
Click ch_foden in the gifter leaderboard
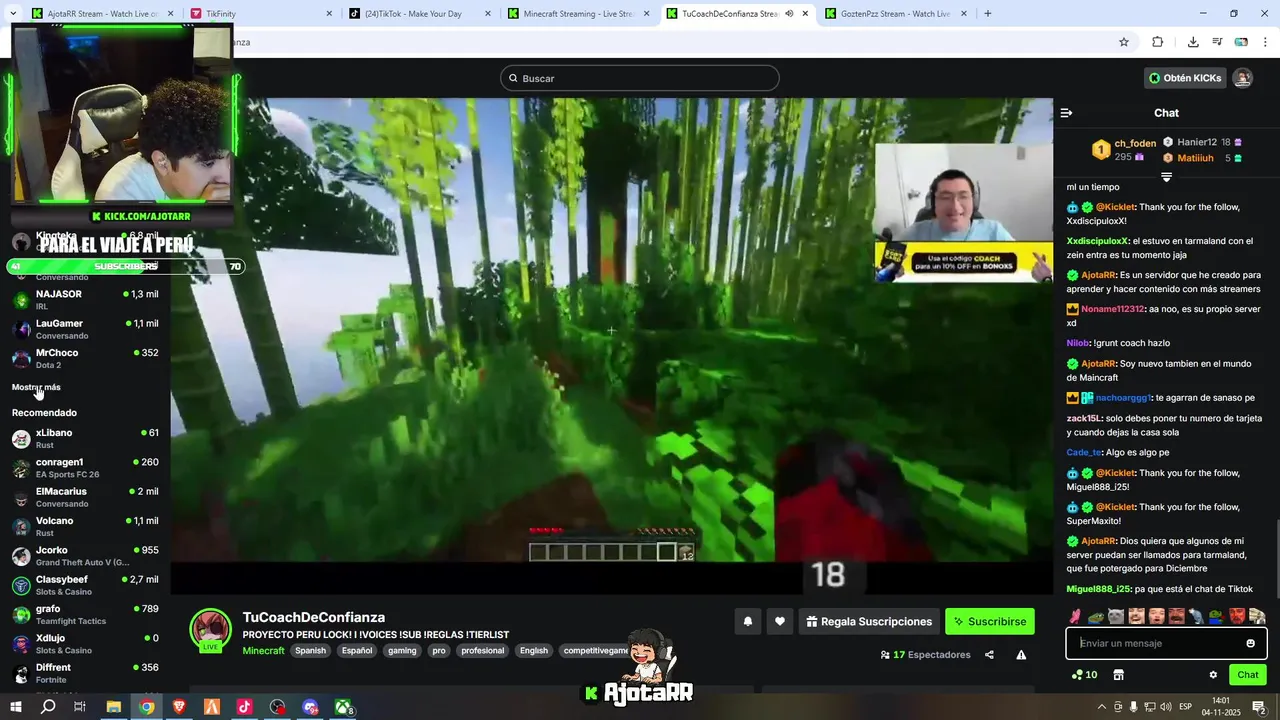tap(1135, 143)
